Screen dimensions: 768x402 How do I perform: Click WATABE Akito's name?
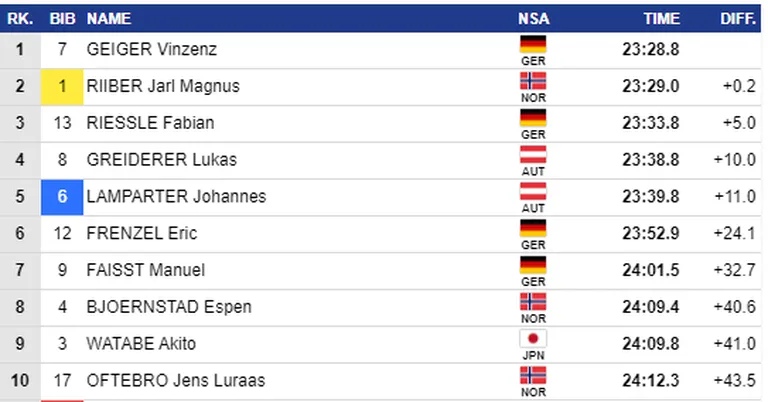(141, 343)
